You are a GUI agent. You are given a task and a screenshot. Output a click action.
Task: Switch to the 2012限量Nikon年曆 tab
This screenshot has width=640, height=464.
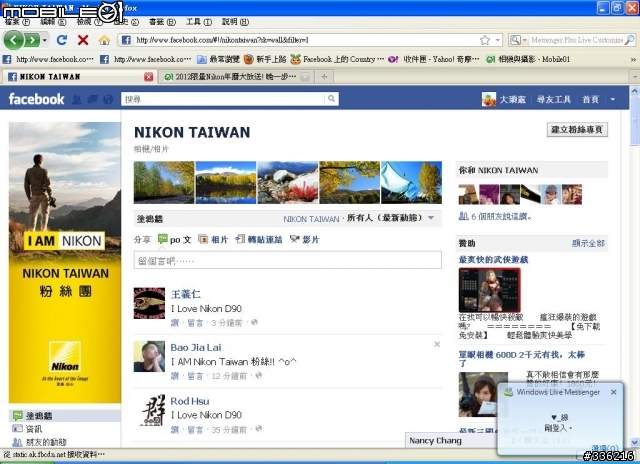[x=231, y=77]
